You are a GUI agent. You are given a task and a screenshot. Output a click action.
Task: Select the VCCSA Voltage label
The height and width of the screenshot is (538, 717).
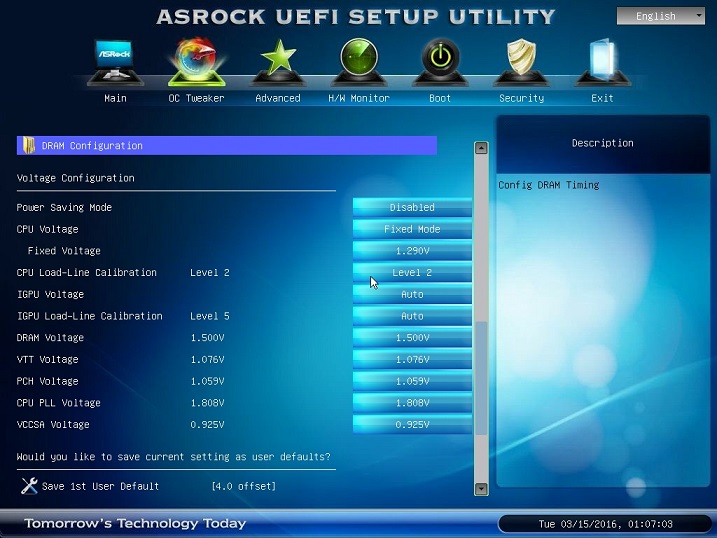[53, 425]
